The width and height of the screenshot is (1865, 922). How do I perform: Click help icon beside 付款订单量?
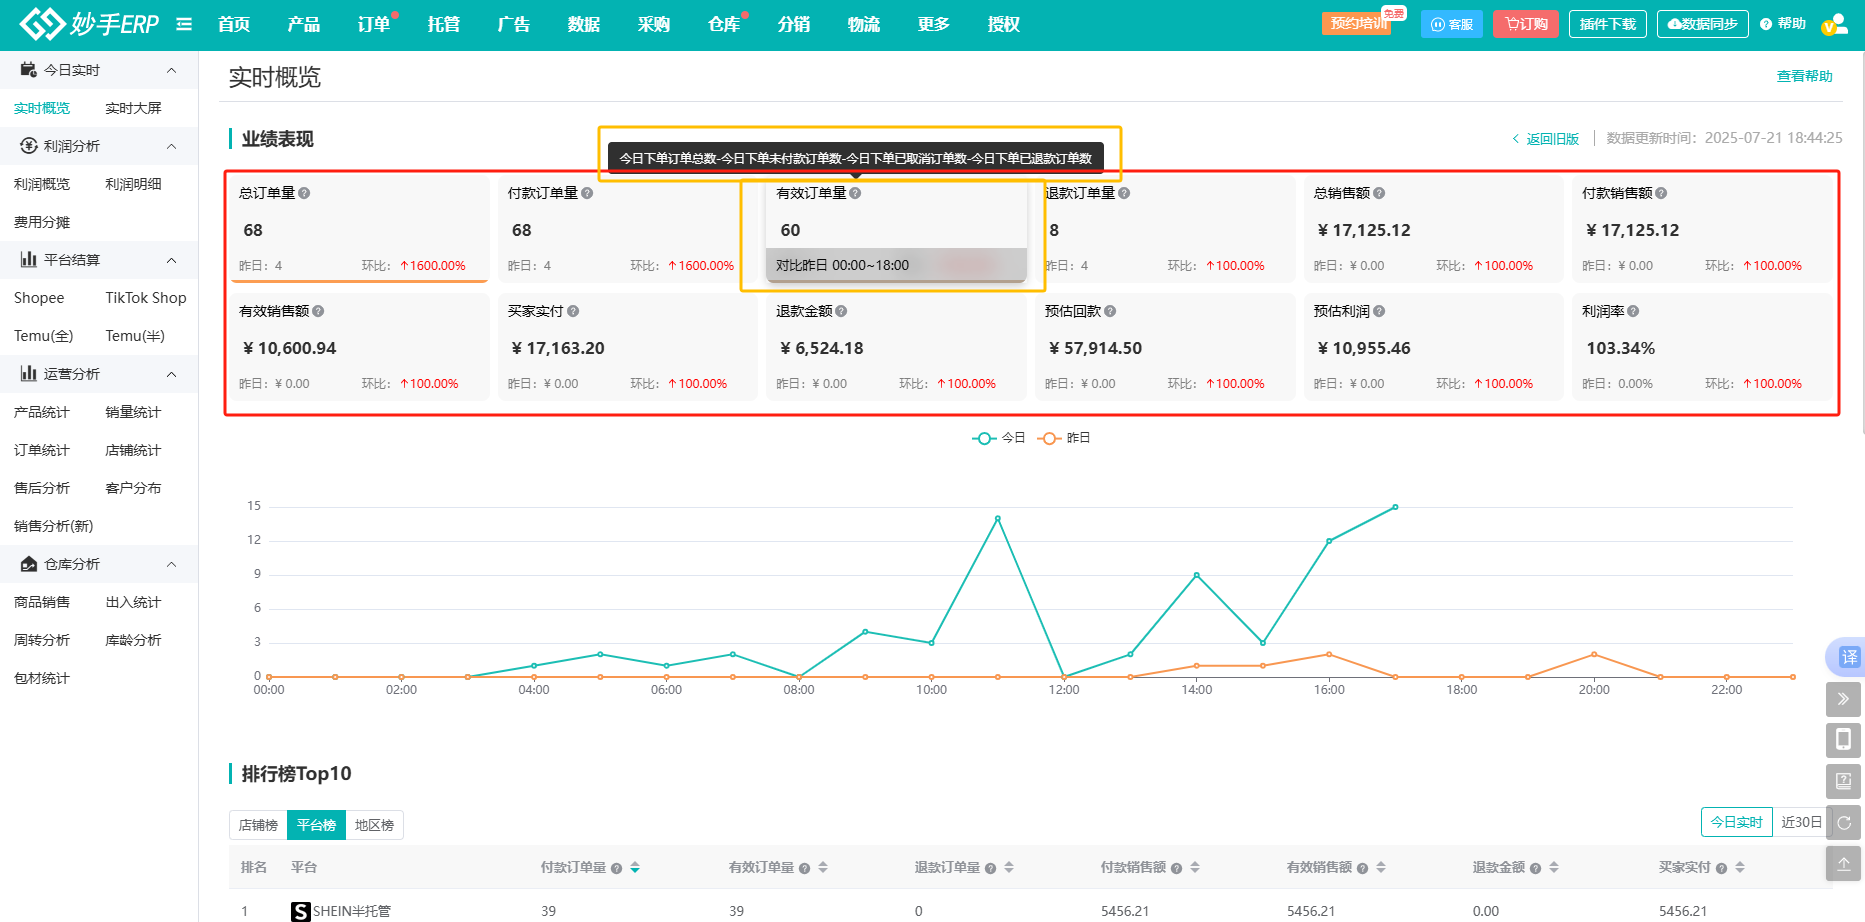tap(587, 193)
